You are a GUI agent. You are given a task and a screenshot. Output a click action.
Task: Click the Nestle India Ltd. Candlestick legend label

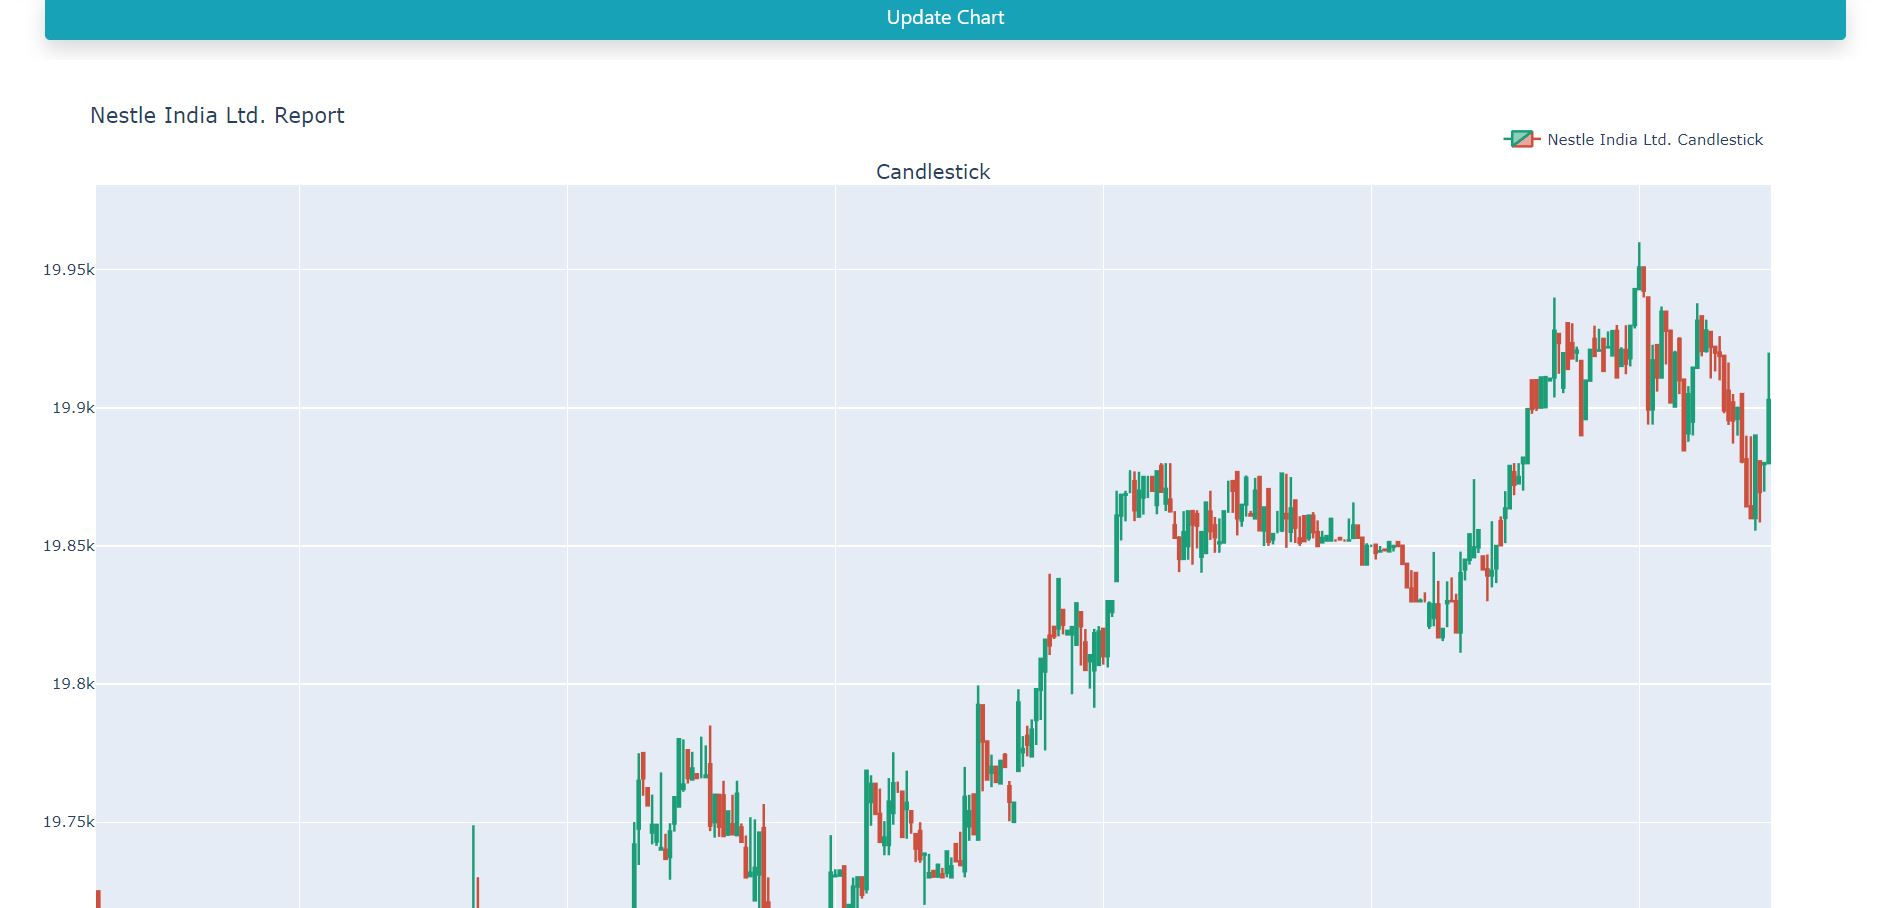click(x=1654, y=140)
